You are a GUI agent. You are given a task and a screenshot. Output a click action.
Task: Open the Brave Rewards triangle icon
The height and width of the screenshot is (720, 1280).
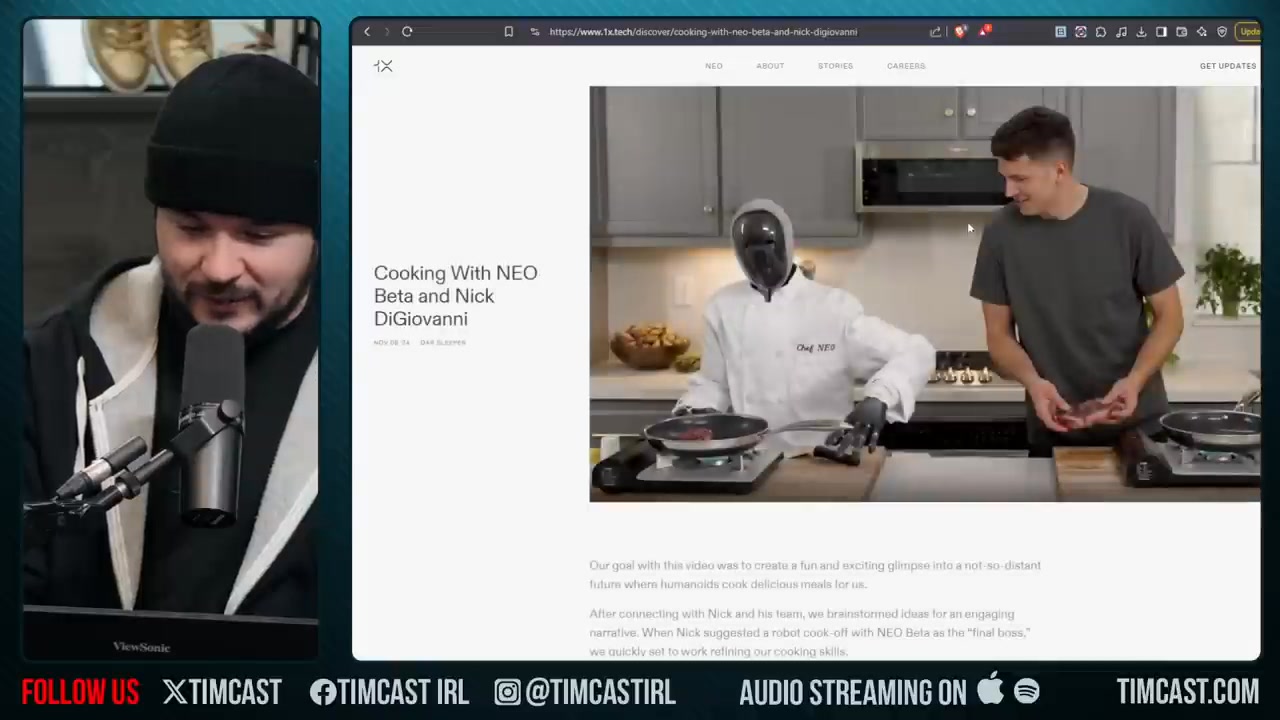coord(985,32)
